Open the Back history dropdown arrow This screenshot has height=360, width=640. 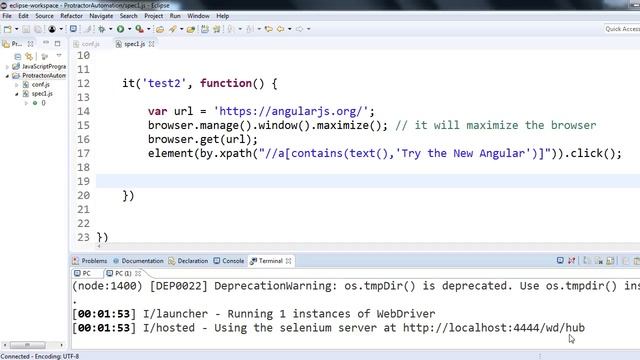[x=290, y=29]
